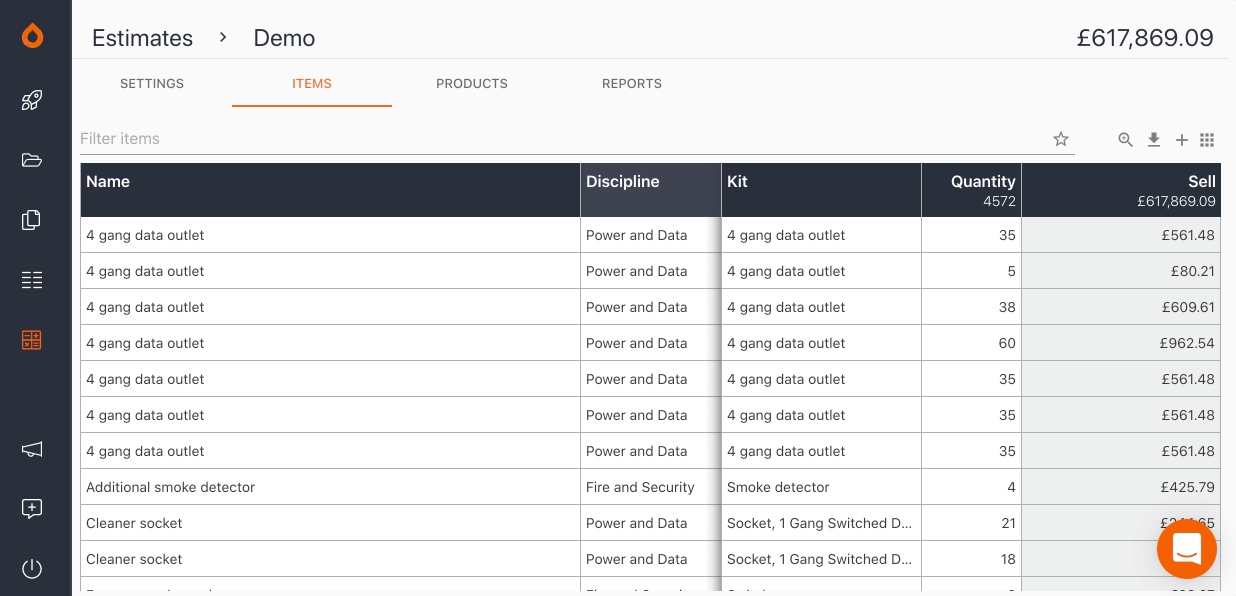The image size is (1236, 596).
Task: Sort by Kit column header
Action: tap(821, 190)
